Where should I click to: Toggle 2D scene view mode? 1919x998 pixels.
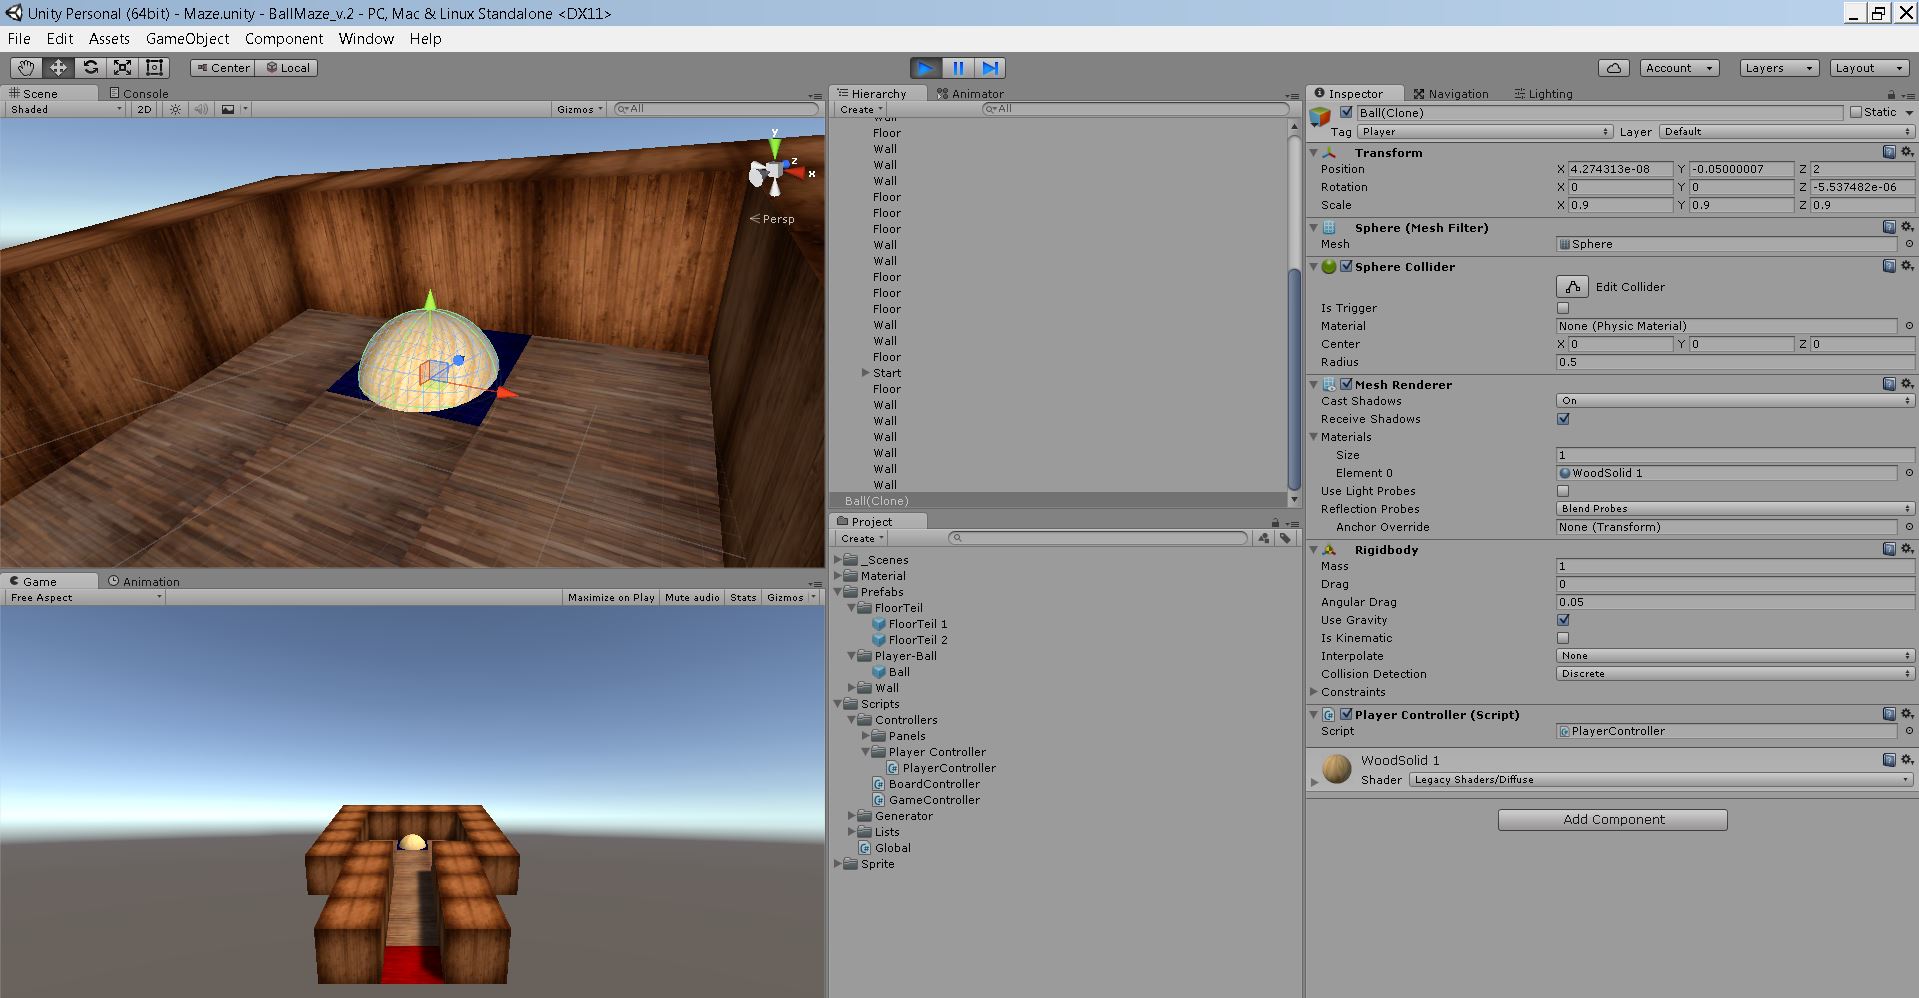[x=144, y=109]
